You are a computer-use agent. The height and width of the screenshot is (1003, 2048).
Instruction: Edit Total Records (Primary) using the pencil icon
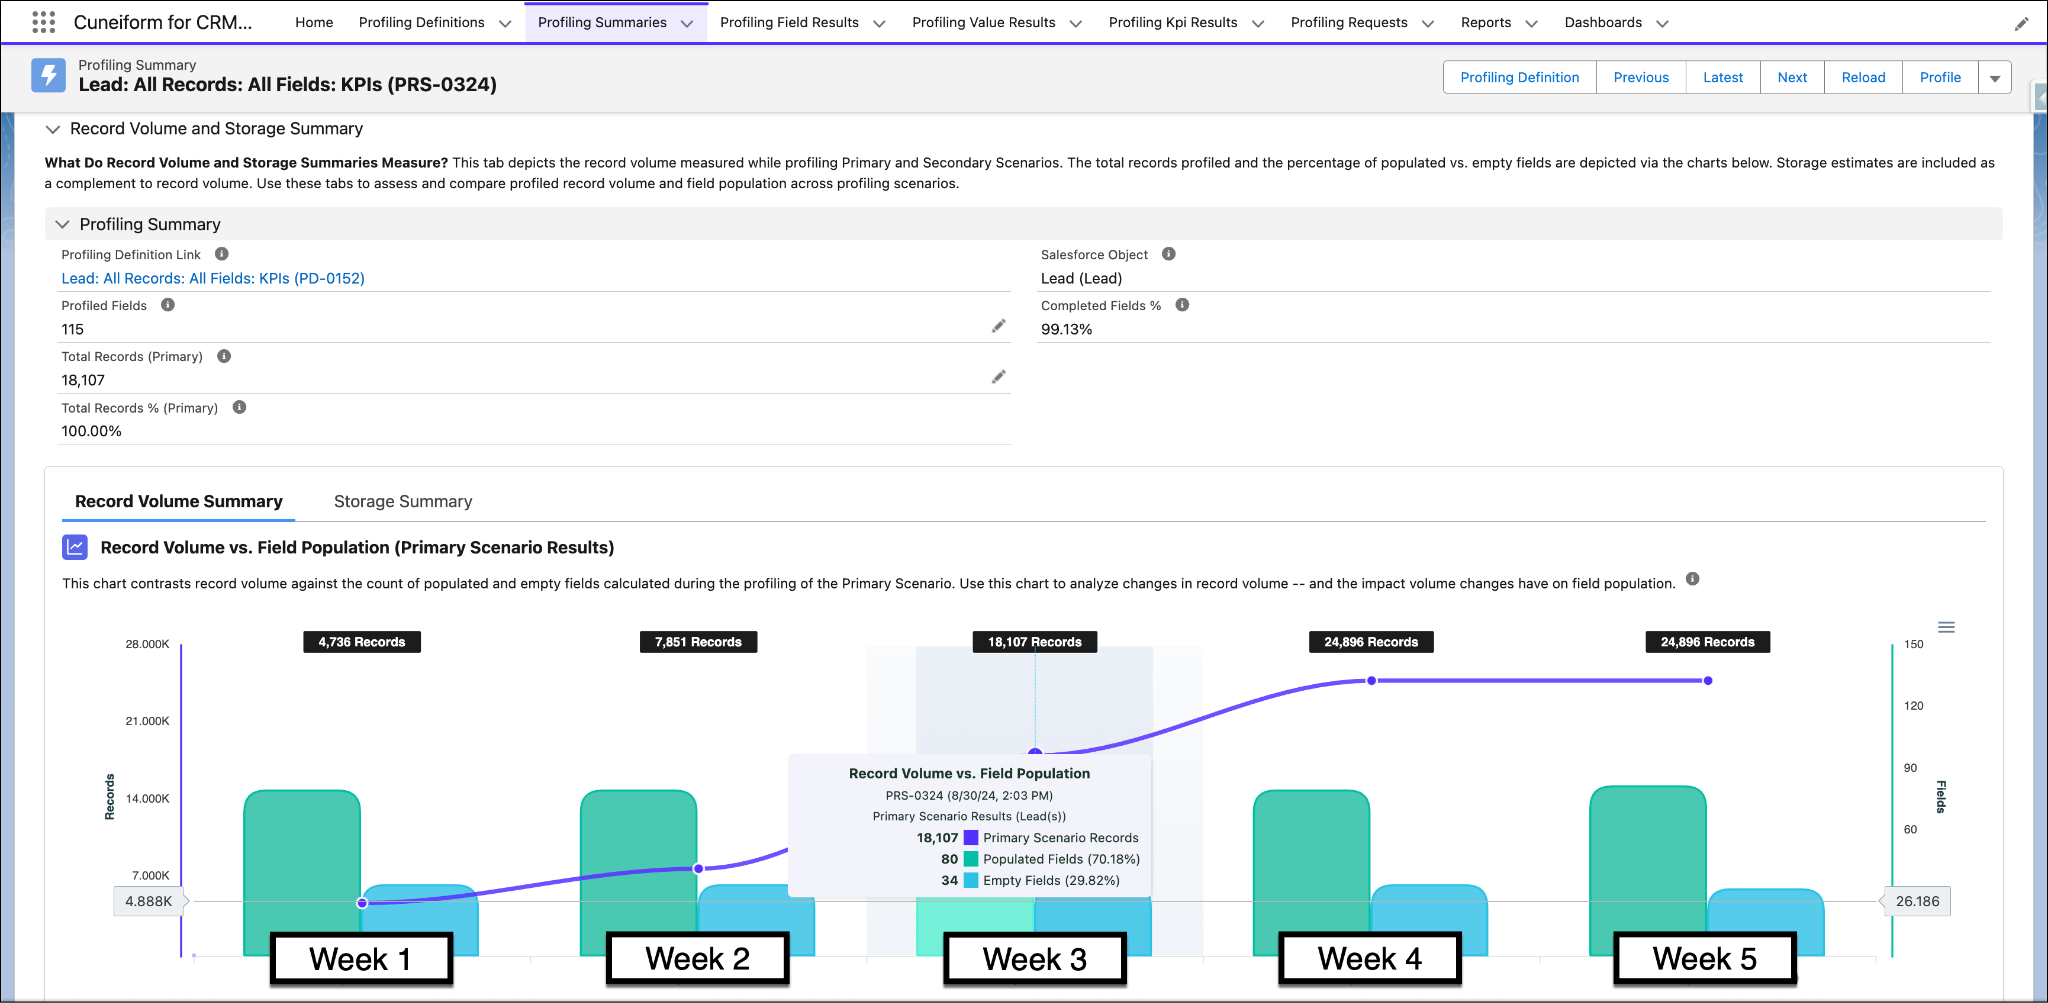[998, 376]
